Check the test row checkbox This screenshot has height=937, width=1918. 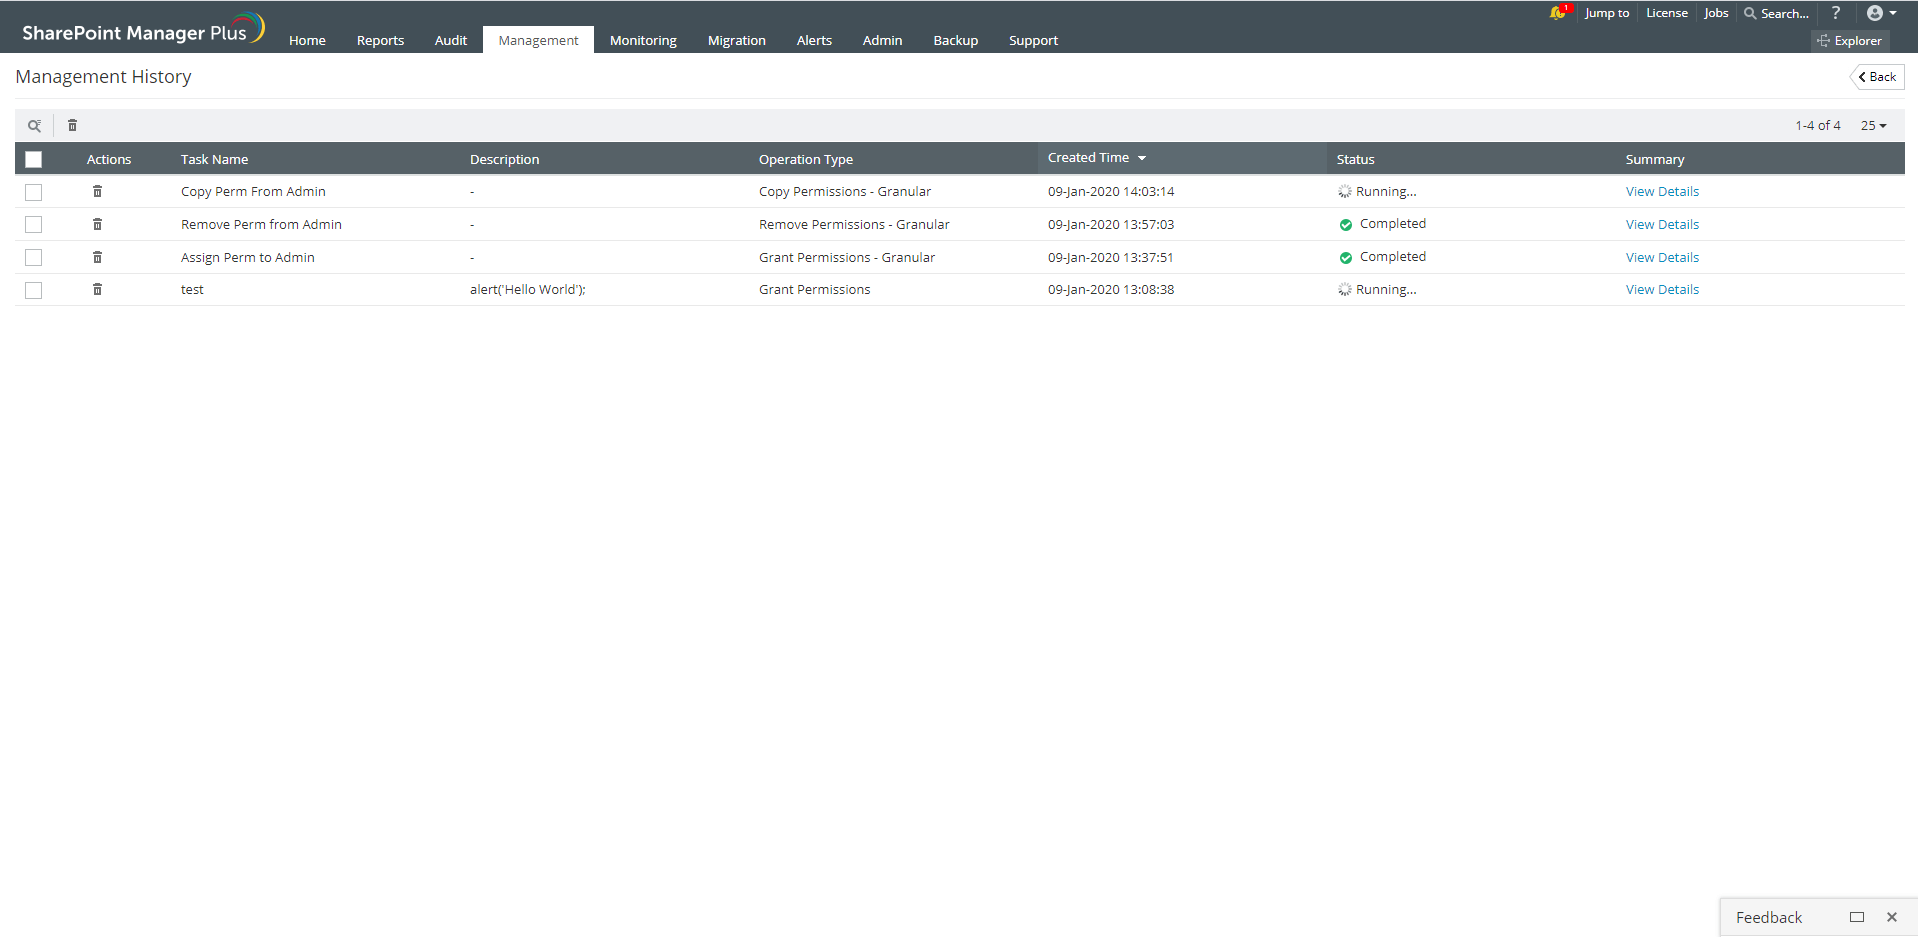33,290
